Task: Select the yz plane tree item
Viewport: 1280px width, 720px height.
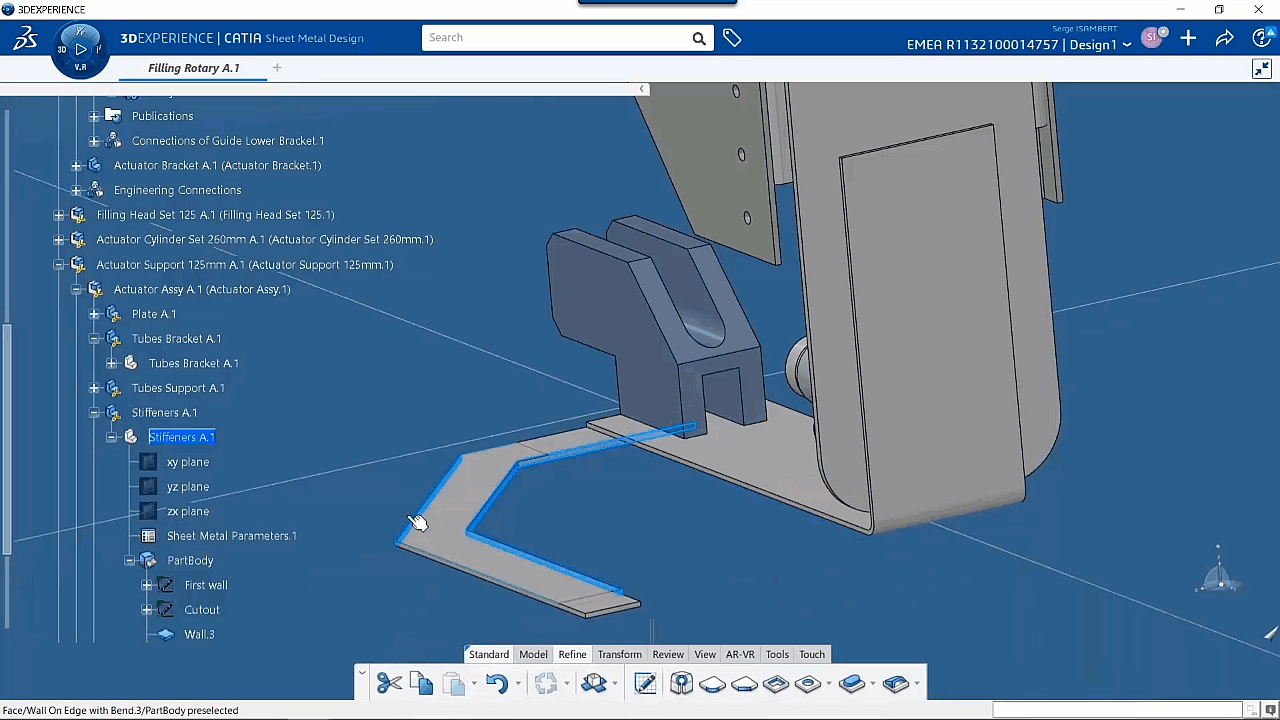Action: pyautogui.click(x=188, y=487)
